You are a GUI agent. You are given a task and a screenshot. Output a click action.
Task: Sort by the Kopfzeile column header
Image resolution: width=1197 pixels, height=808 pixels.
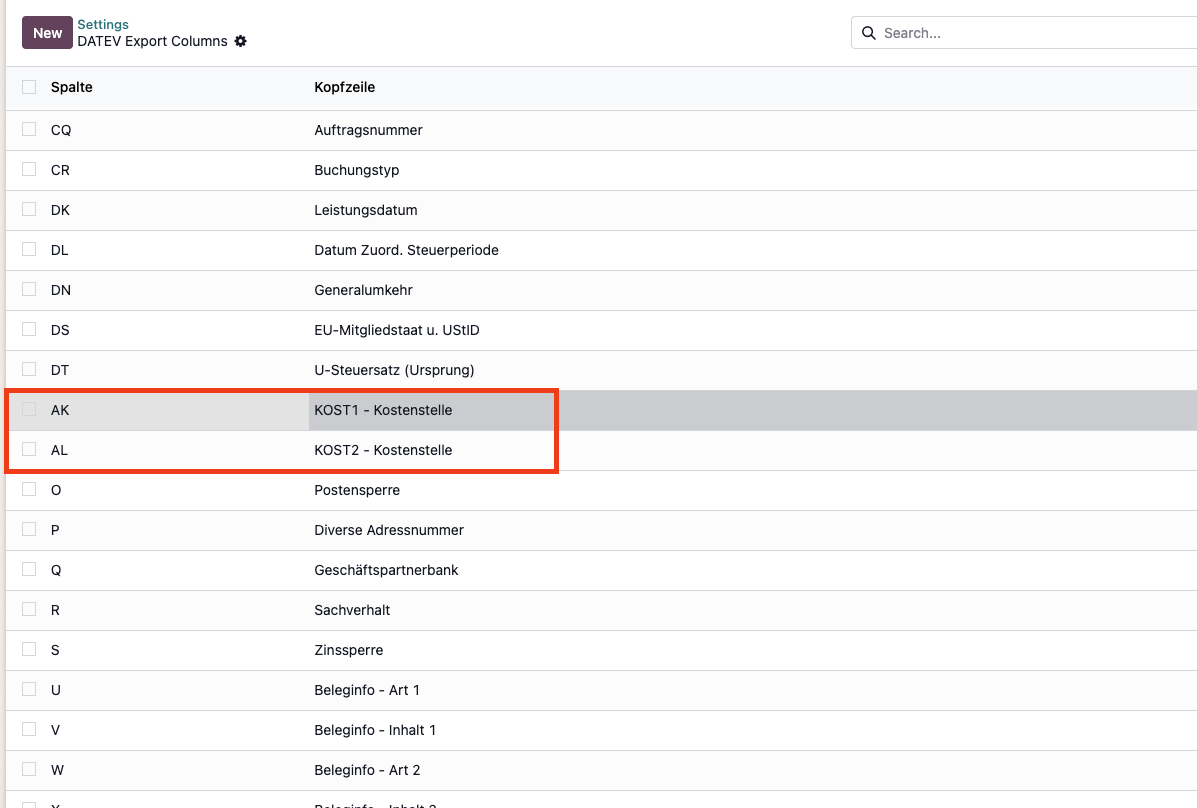pyautogui.click(x=345, y=87)
